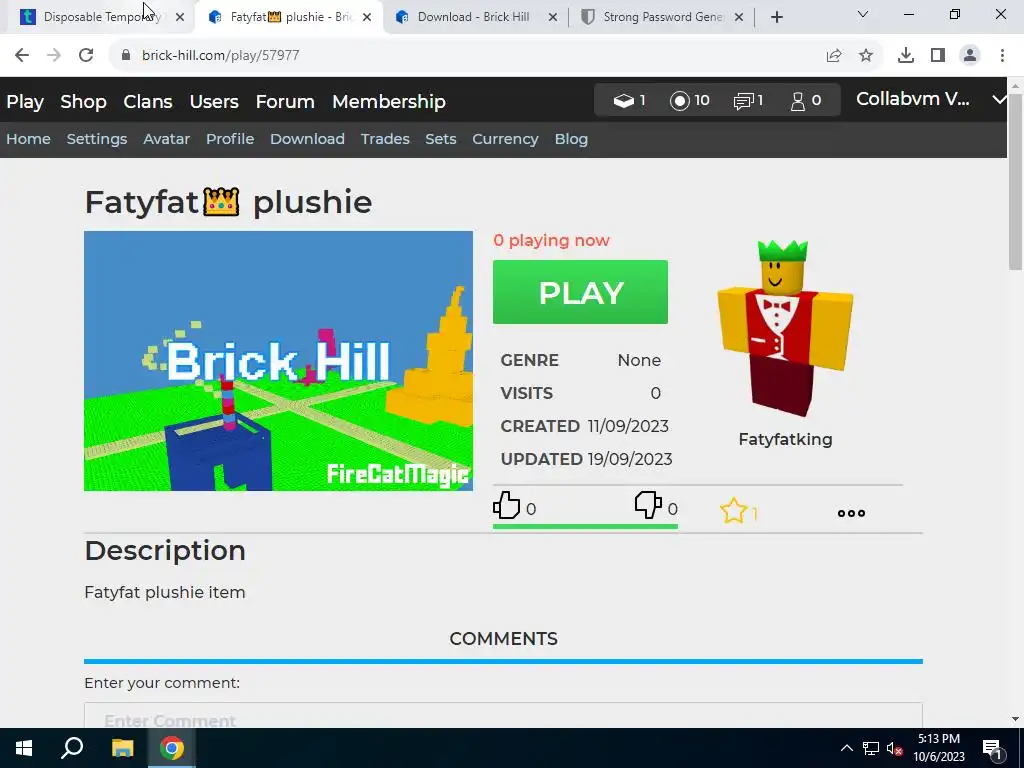The width and height of the screenshot is (1024, 768).
Task: Close the Disposable Temporary tab
Action: (180, 17)
